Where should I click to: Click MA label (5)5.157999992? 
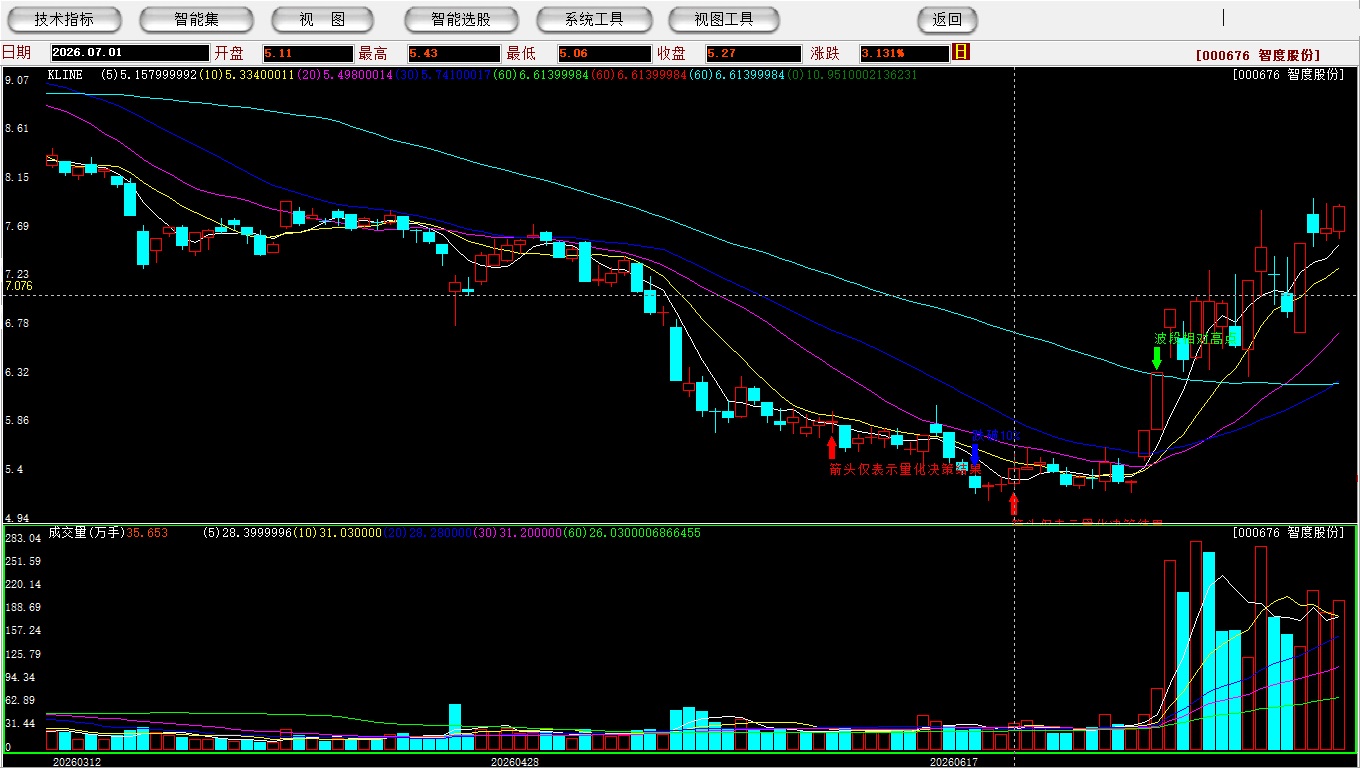148,75
